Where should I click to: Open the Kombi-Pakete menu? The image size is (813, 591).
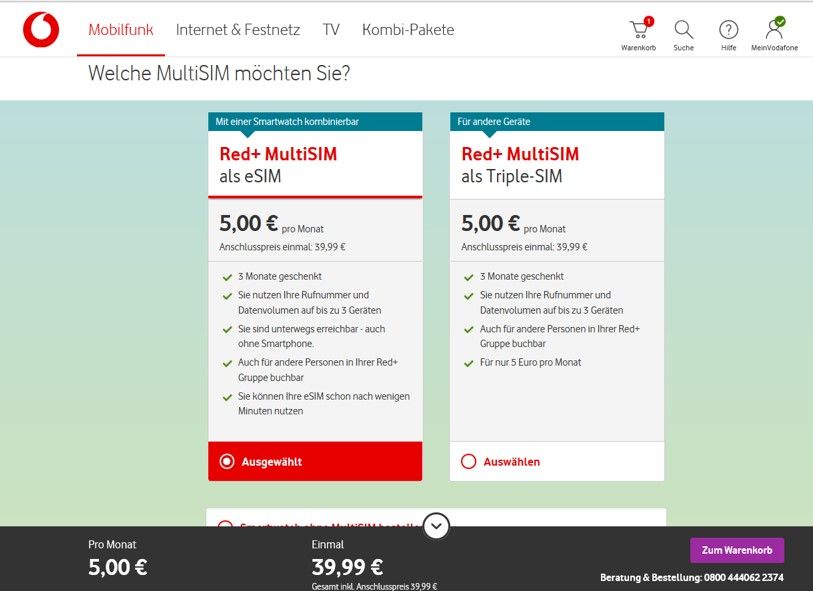click(x=408, y=30)
